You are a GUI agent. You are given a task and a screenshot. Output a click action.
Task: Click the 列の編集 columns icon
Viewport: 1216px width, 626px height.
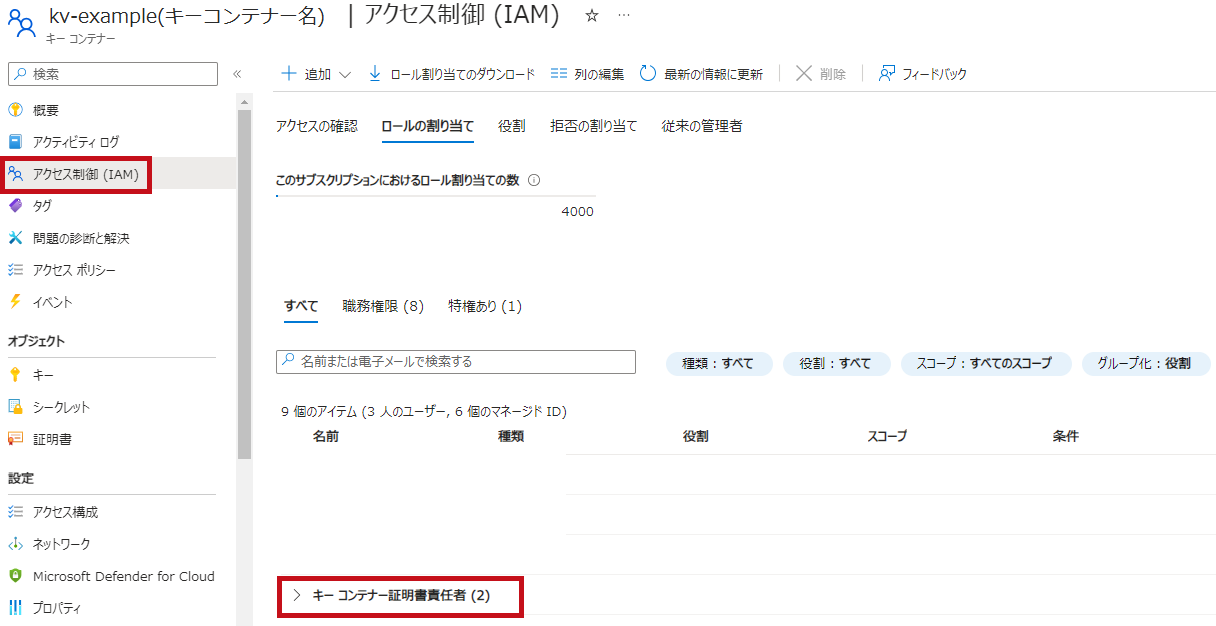pos(559,73)
